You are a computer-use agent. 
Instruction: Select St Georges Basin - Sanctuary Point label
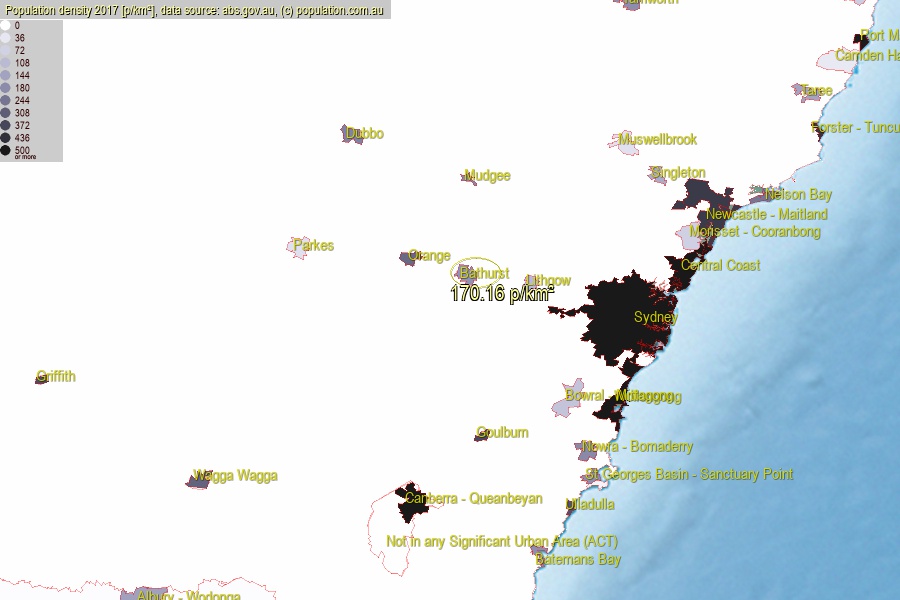pyautogui.click(x=689, y=474)
